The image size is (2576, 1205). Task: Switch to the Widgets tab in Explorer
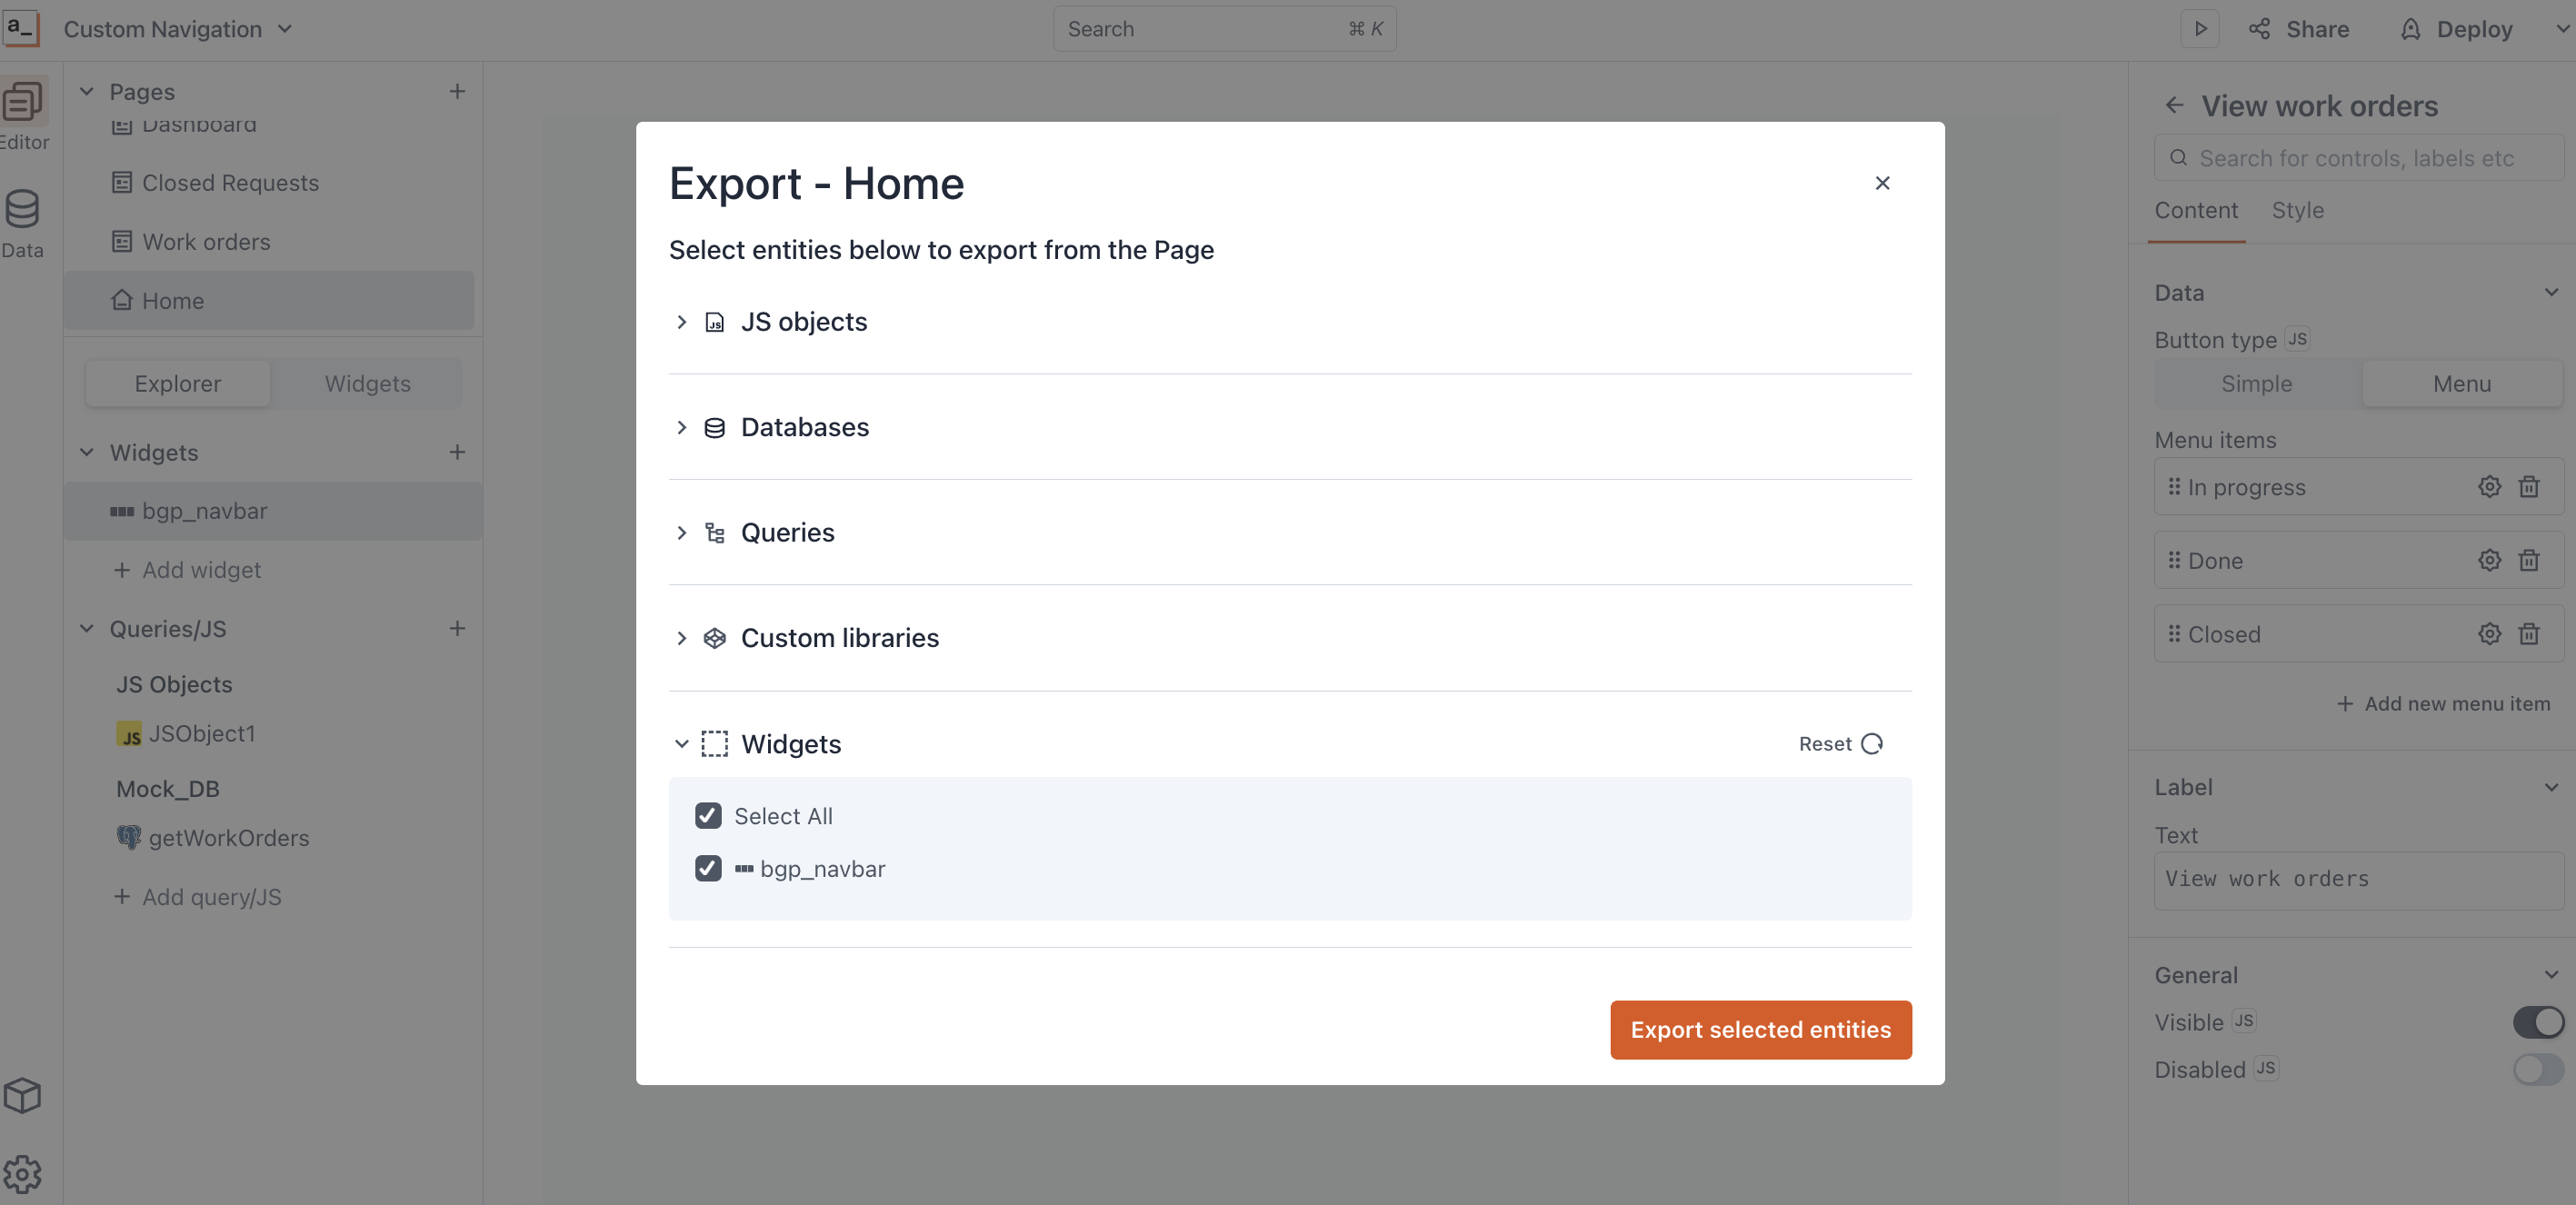[x=367, y=383]
